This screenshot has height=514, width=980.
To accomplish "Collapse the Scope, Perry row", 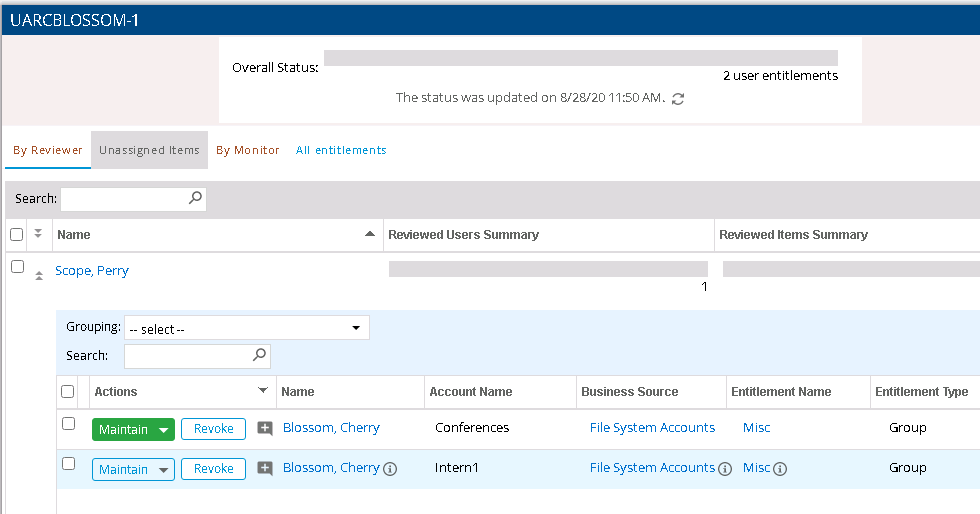I will pyautogui.click(x=39, y=275).
